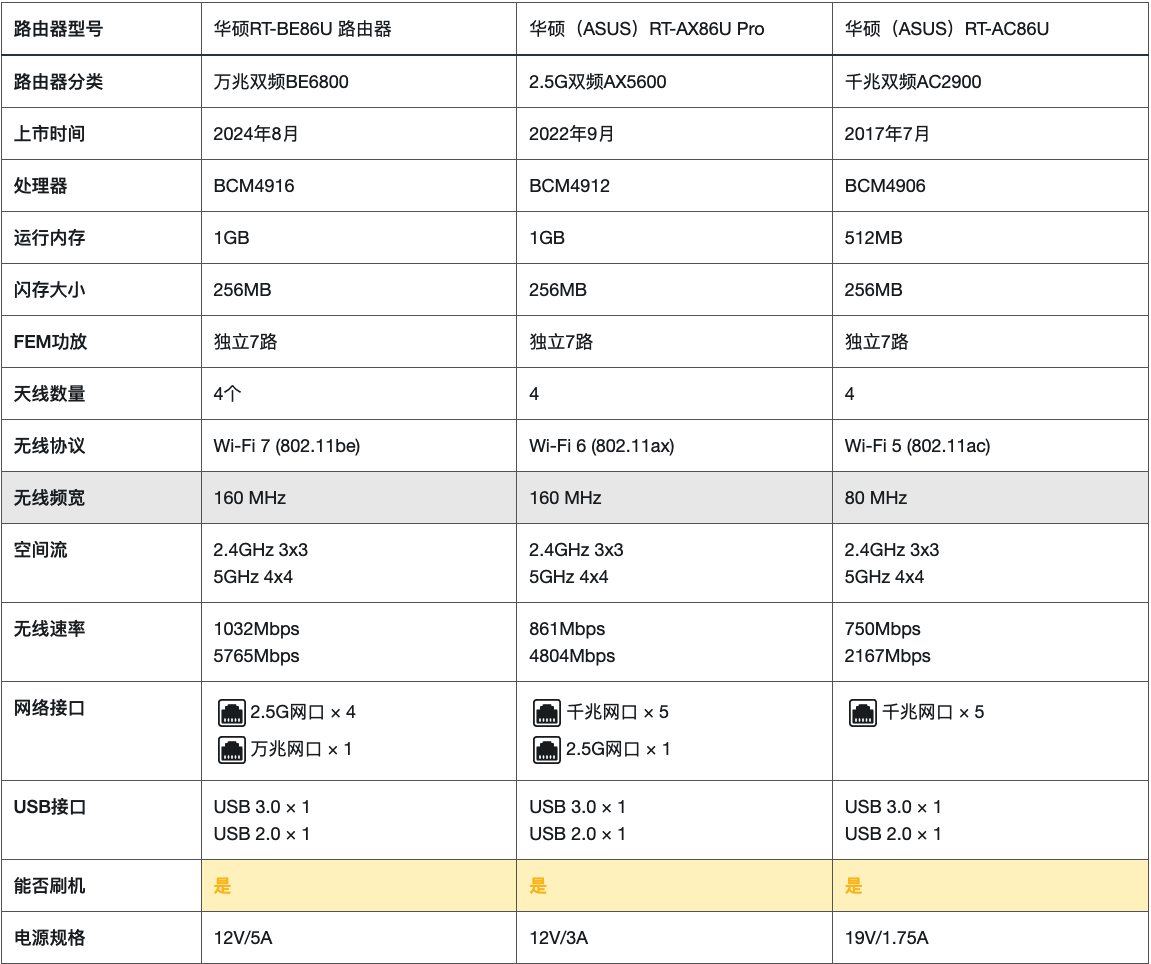The width and height of the screenshot is (1151, 964).
Task: Select the 万兆双频BE6800 cell
Action: click(281, 82)
